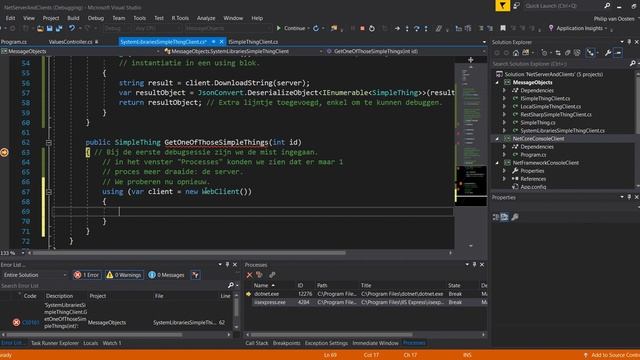
Task: Click the code minimap scrollbar preview
Action: (471, 155)
